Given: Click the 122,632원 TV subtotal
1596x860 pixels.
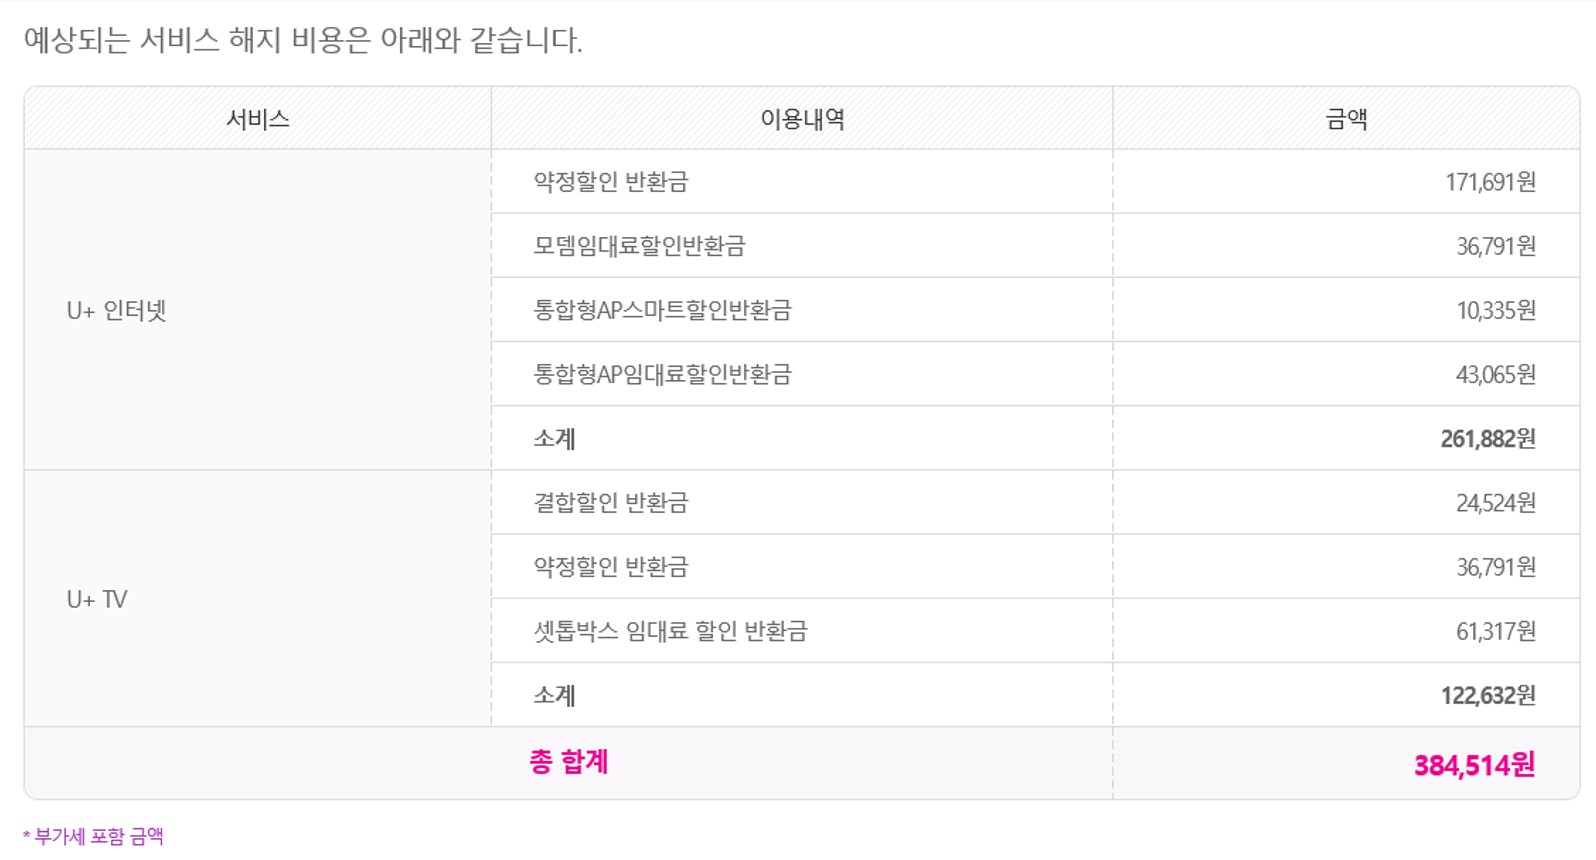Looking at the screenshot, I should (1487, 695).
